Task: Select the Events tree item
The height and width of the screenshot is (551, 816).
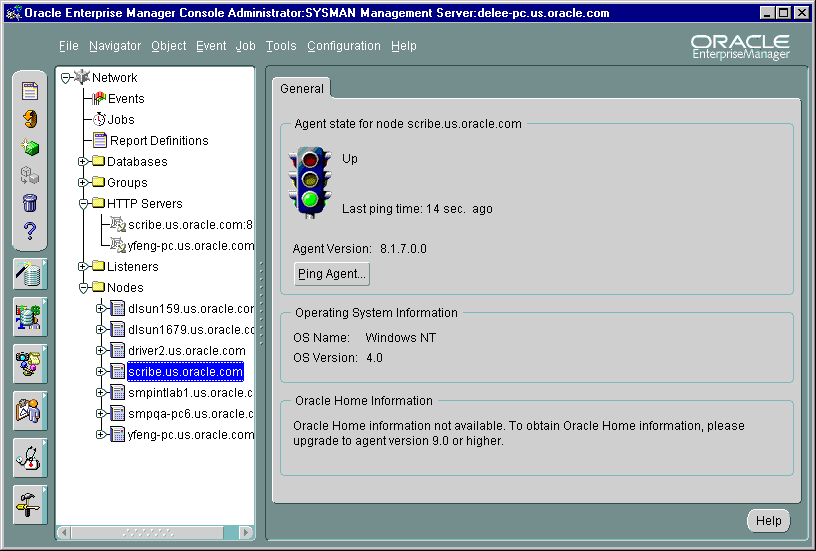Action: coord(126,98)
